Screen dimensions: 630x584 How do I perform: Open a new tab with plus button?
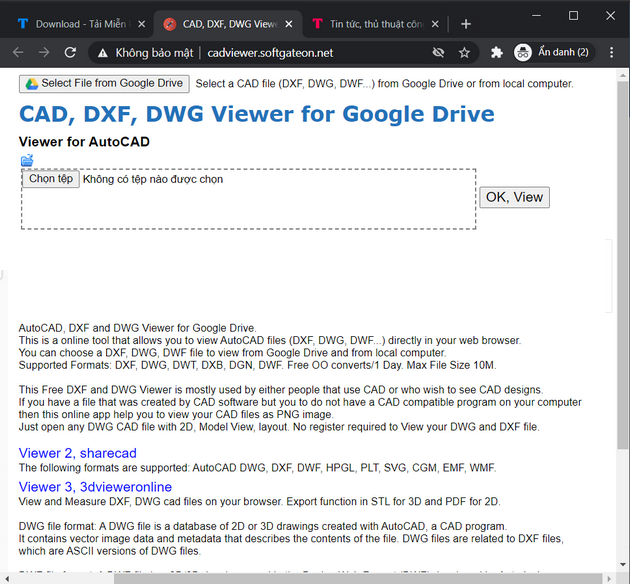pos(466,24)
